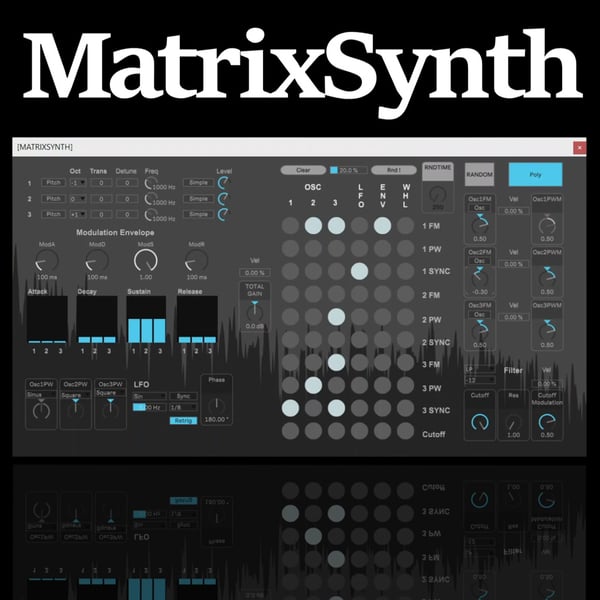Click the Osc2FM knob
Viewport: 600px width, 600px height.
pos(479,278)
